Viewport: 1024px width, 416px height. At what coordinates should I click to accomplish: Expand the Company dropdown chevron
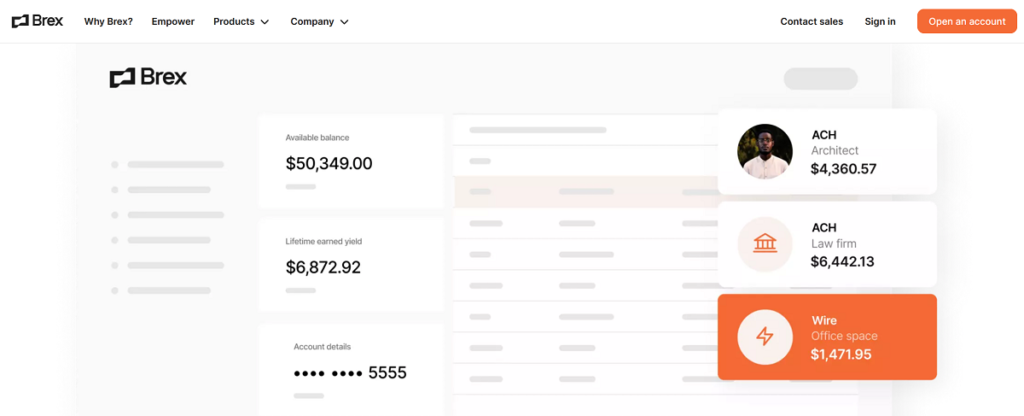(x=344, y=22)
